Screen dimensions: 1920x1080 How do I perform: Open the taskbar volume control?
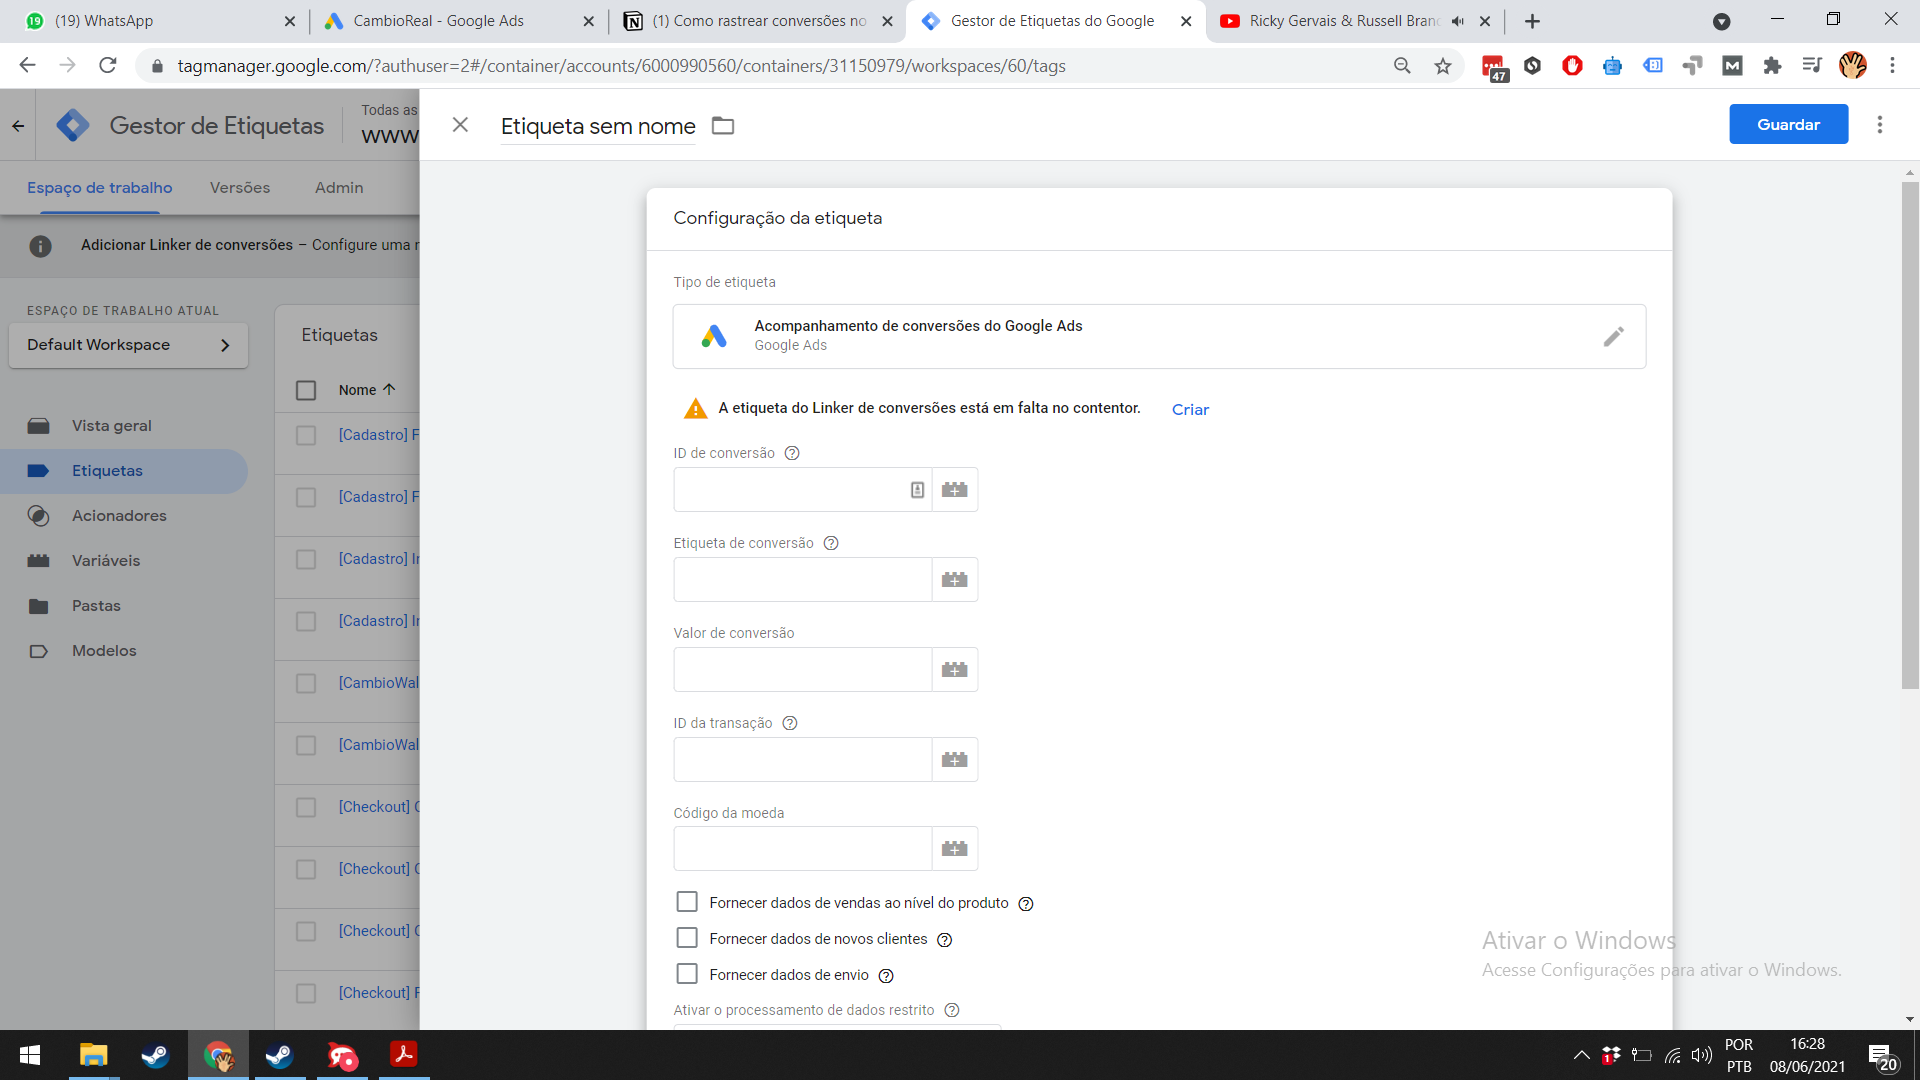[1701, 1056]
